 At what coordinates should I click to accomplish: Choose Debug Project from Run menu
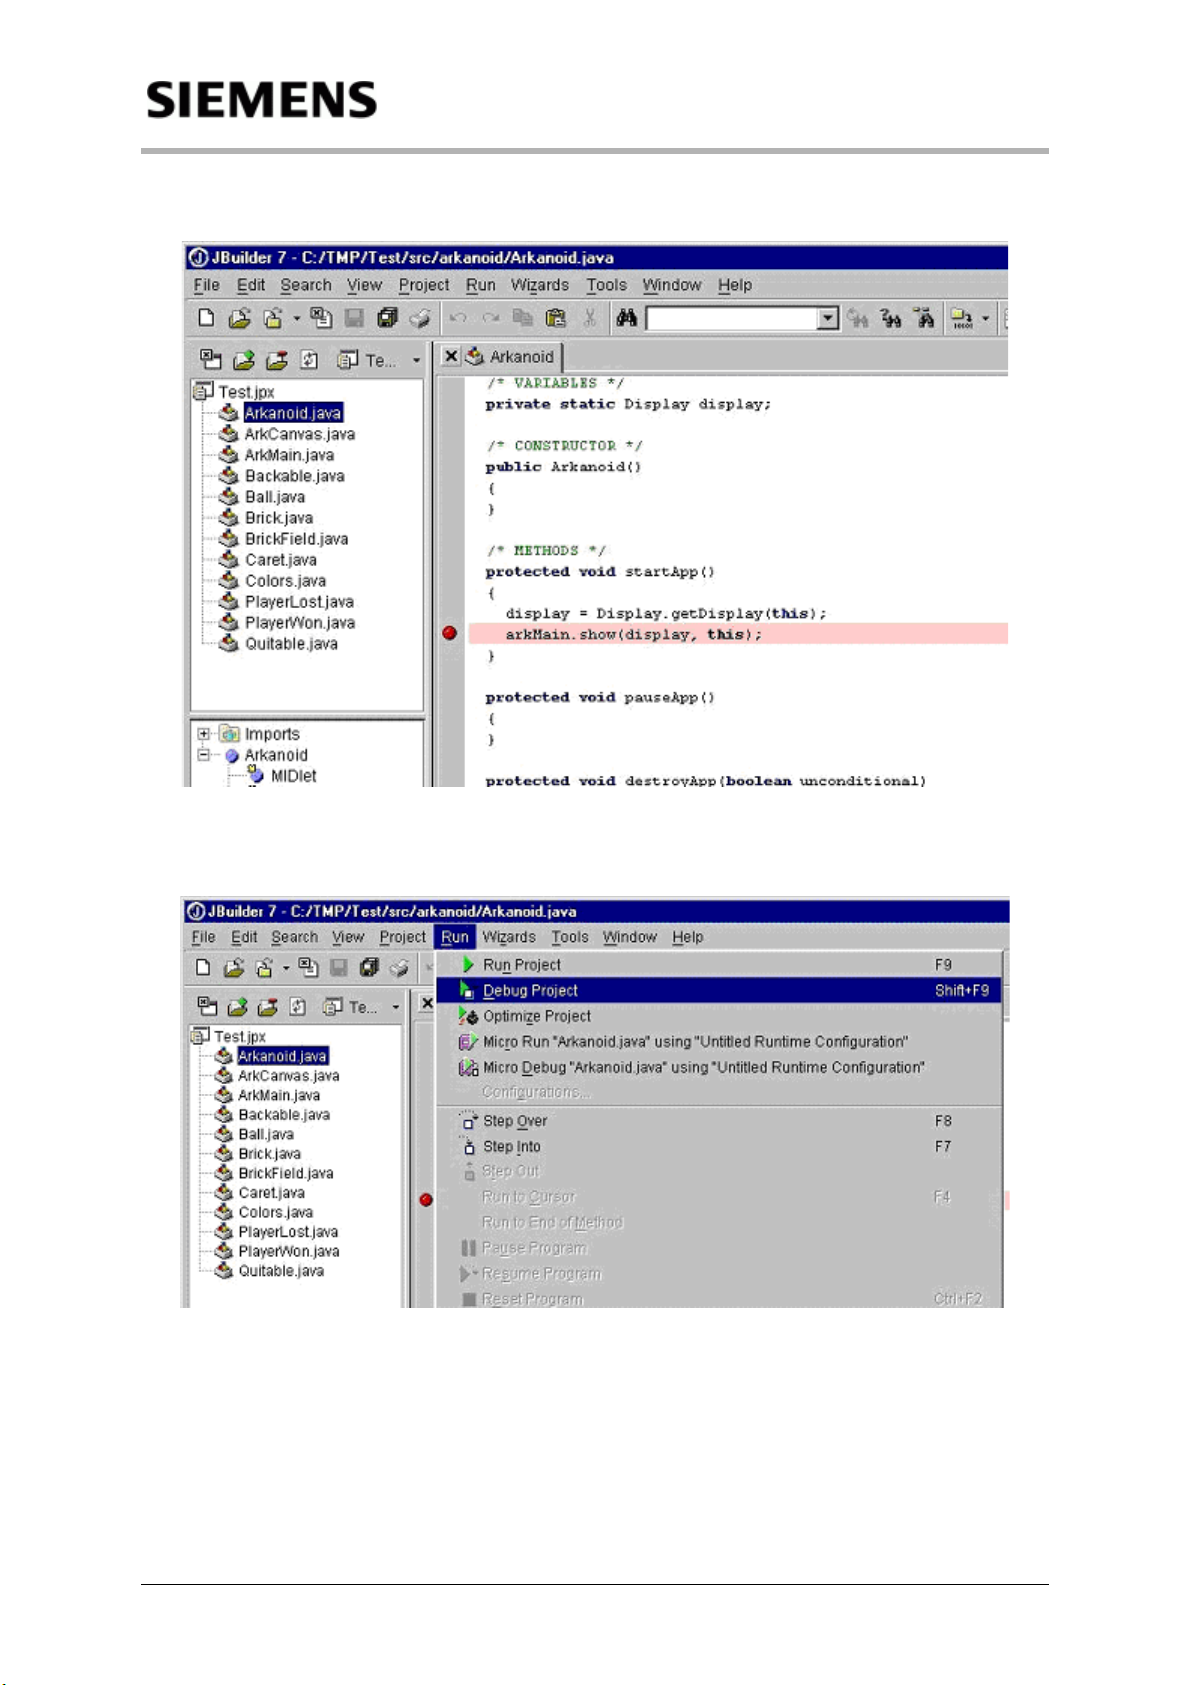(x=720, y=990)
